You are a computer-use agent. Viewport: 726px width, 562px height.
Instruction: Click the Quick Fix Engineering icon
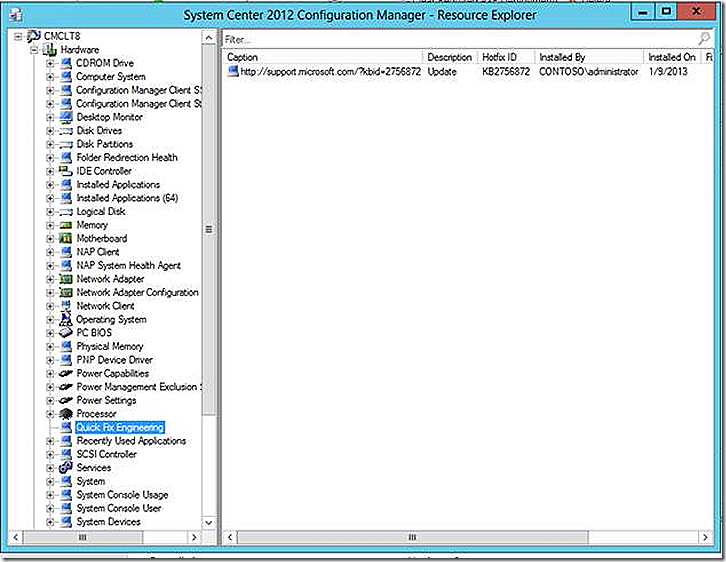66,427
